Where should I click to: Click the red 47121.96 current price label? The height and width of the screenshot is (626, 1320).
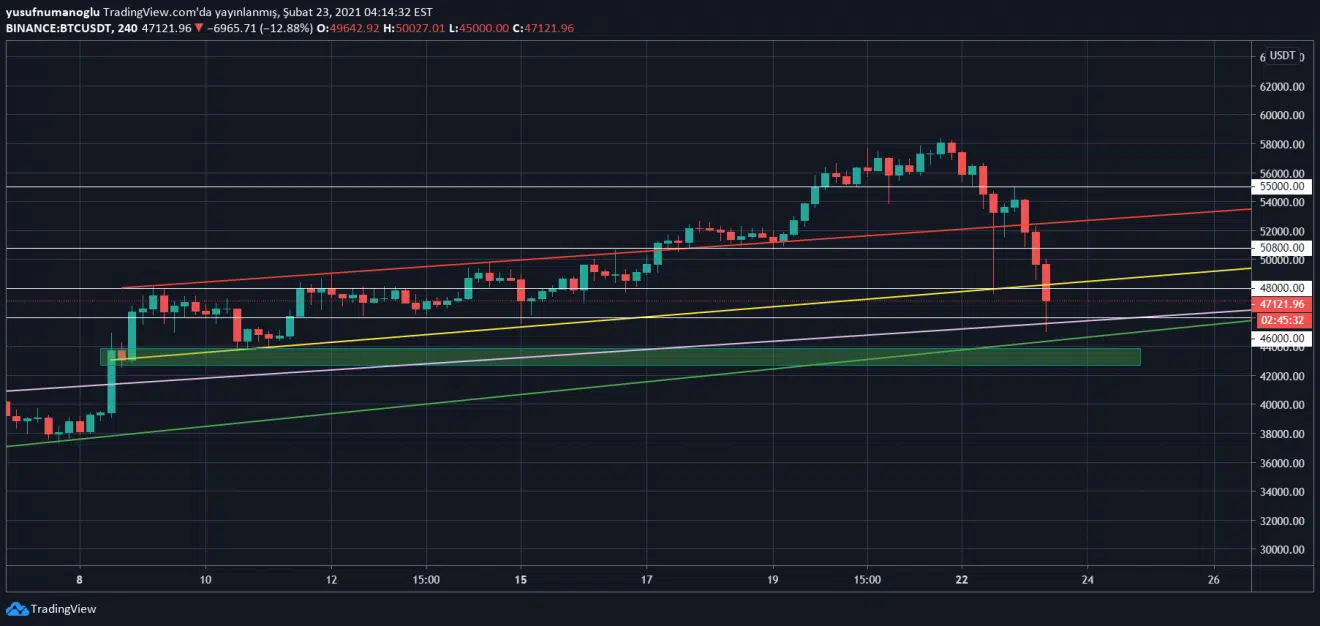(1281, 304)
